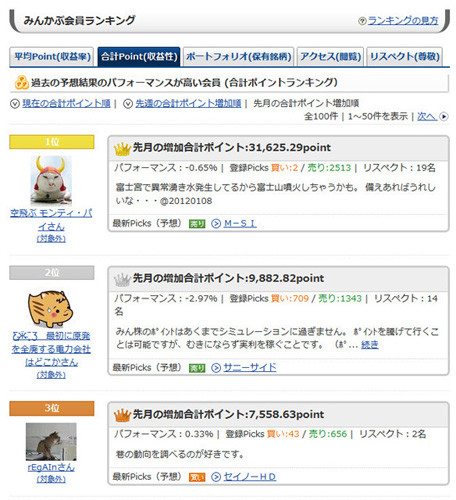Click the circle arrow icon before セイノーHD
The height and width of the screenshot is (500, 456).
coord(216,477)
